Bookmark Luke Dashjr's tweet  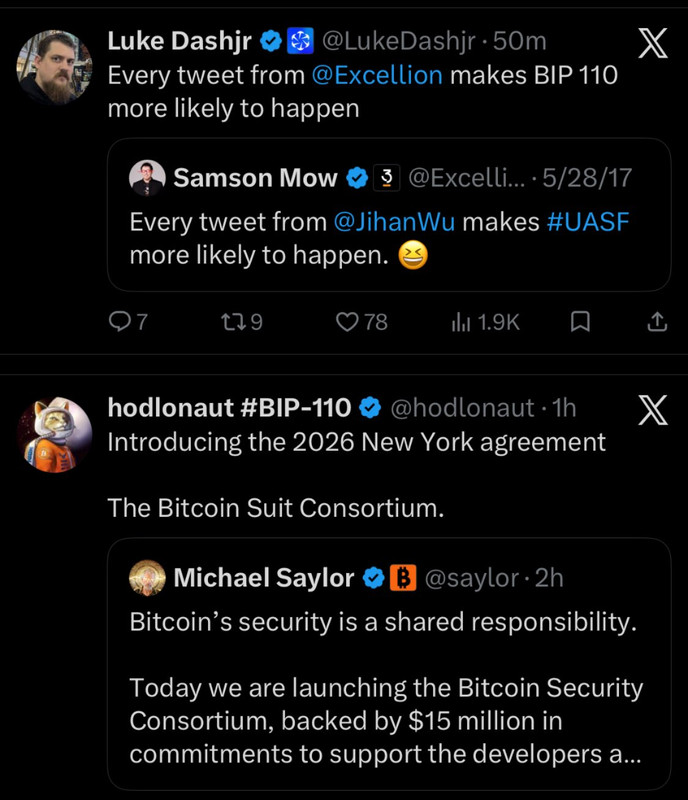[x=580, y=322]
